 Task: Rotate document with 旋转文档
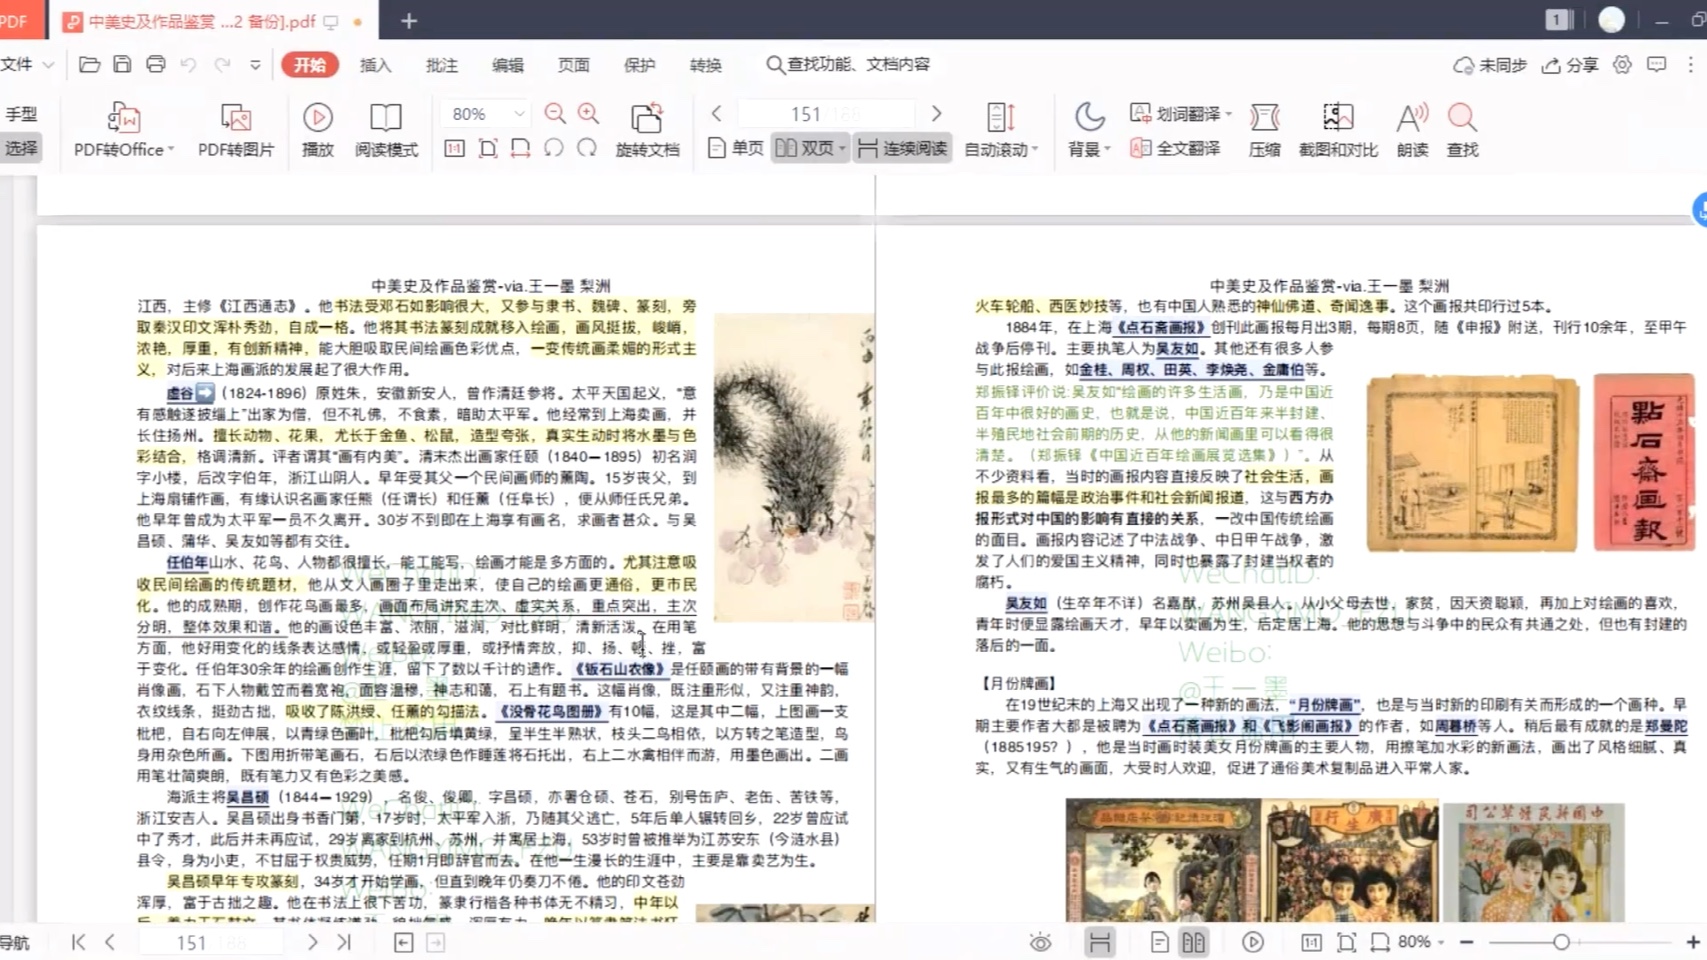pos(647,130)
